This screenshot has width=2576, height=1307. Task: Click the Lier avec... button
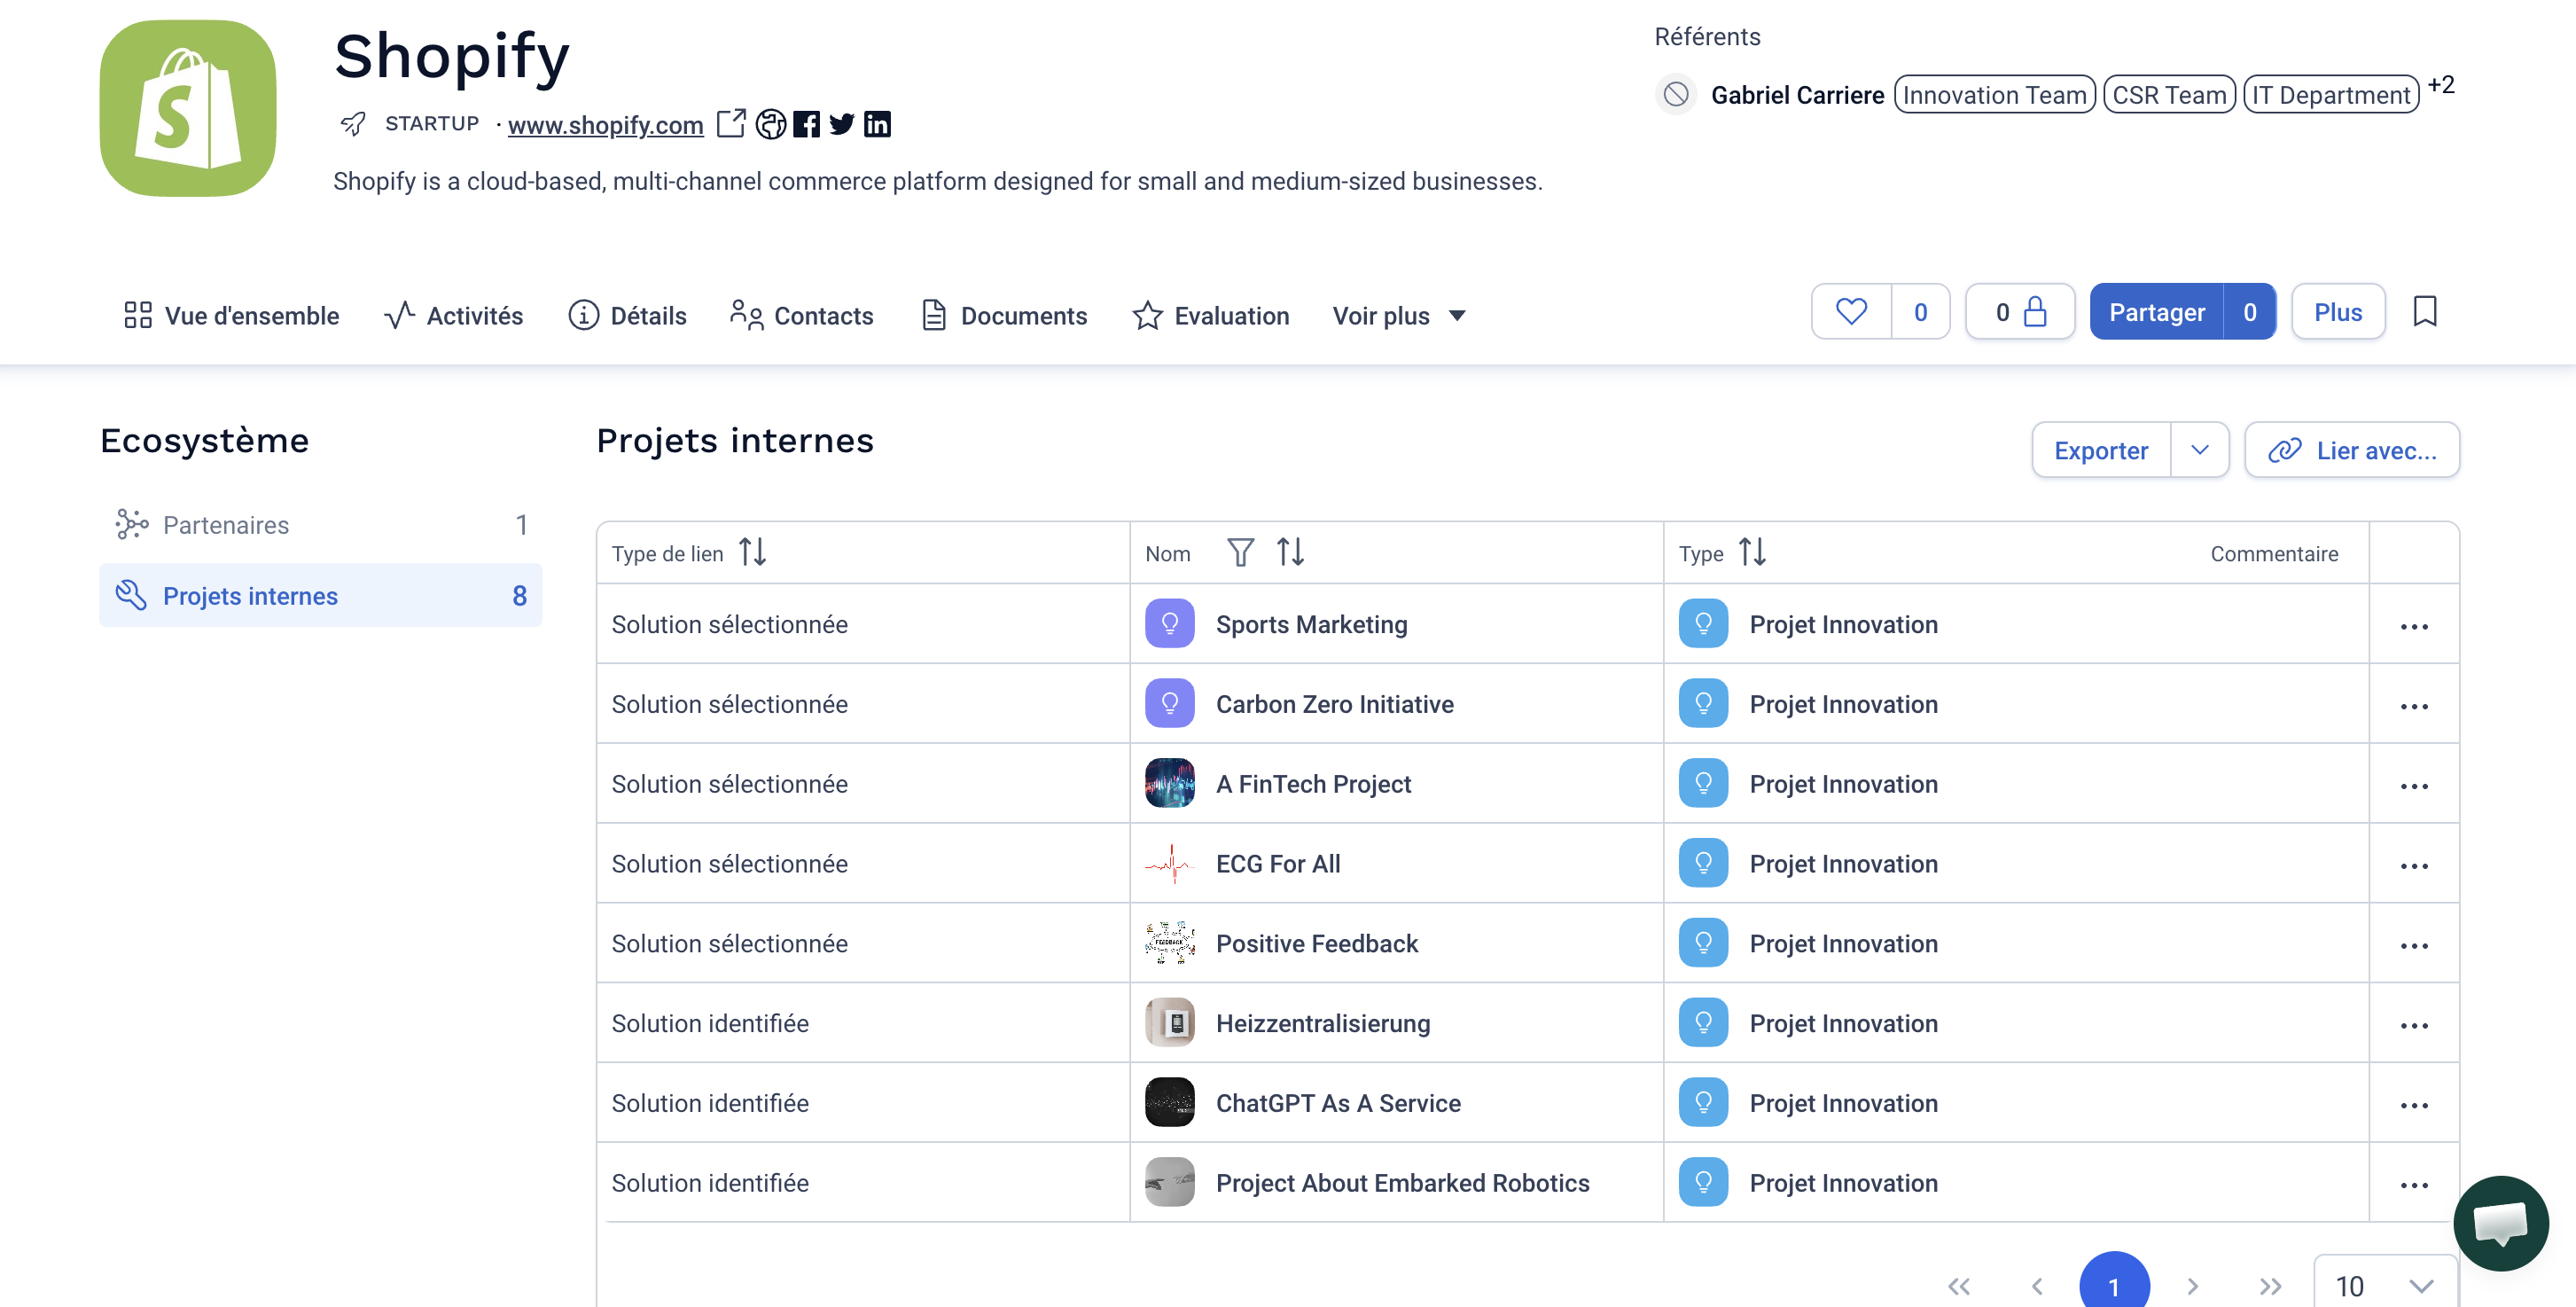pos(2352,450)
